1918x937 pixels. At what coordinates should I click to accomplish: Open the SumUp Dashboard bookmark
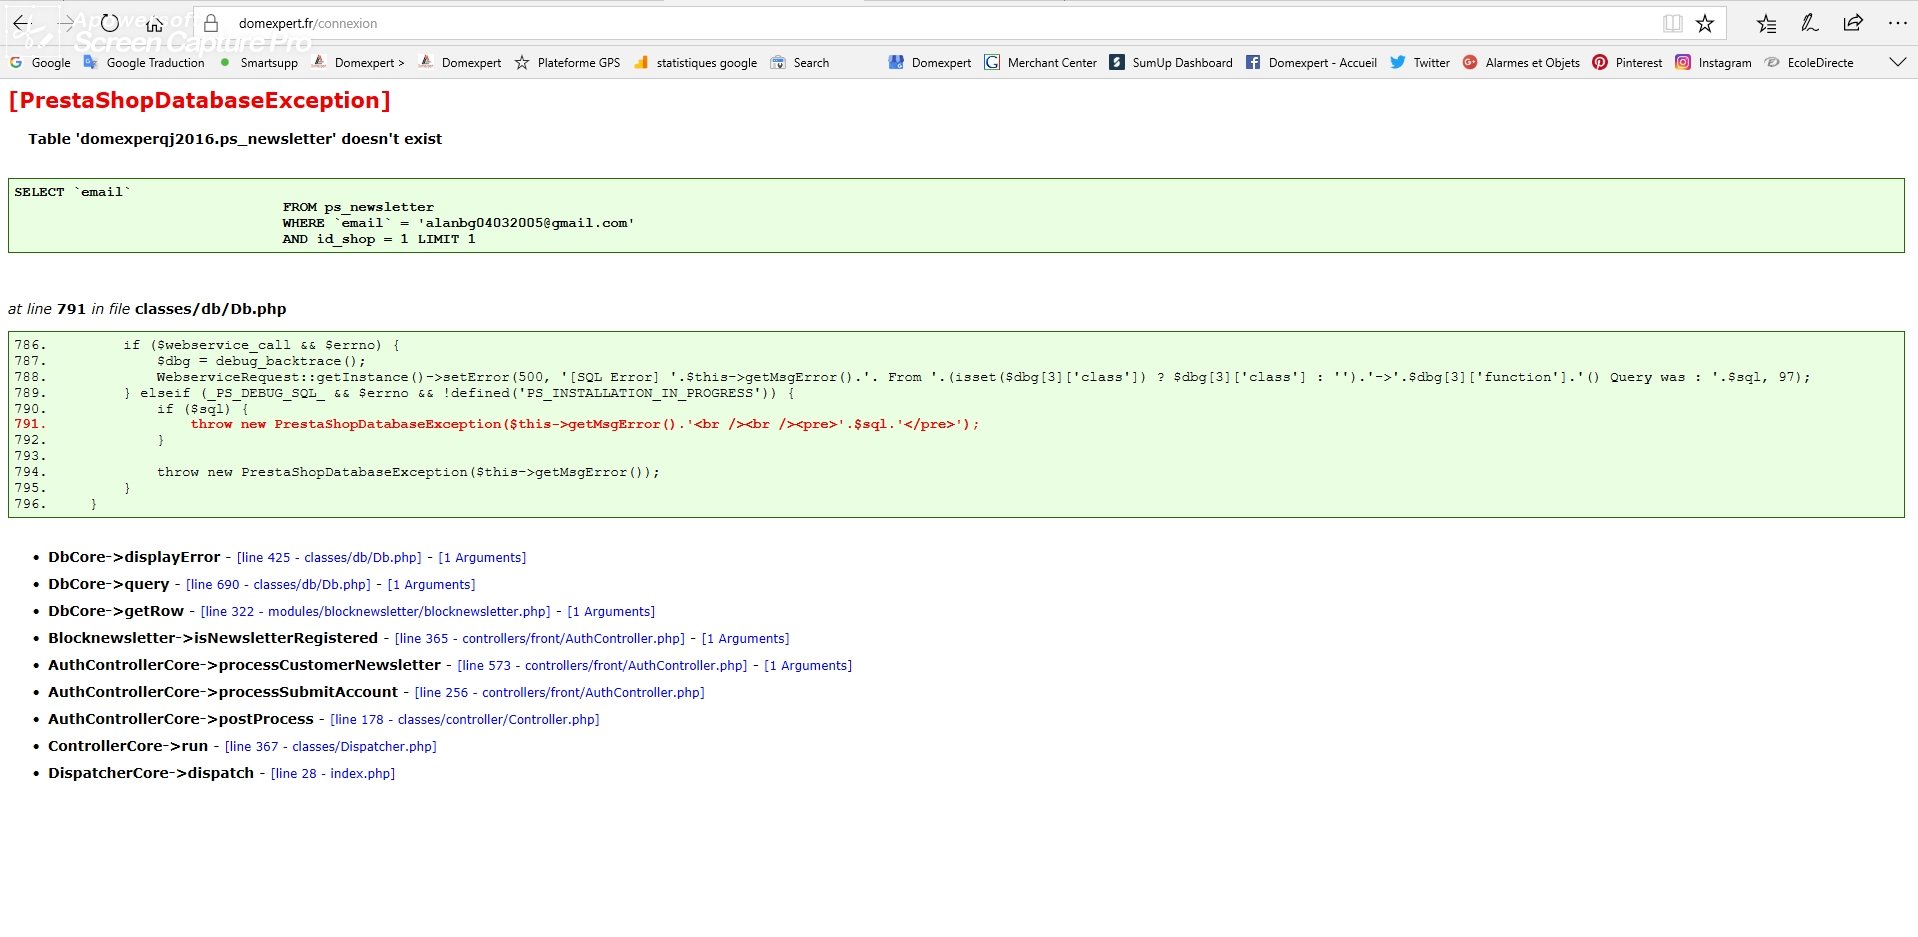click(1171, 62)
